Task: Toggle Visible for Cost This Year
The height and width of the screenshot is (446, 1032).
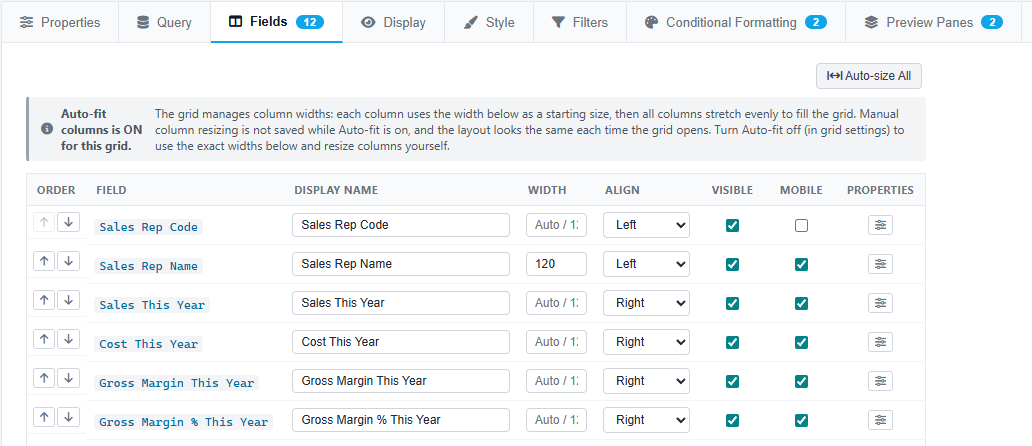Action: tap(732, 342)
